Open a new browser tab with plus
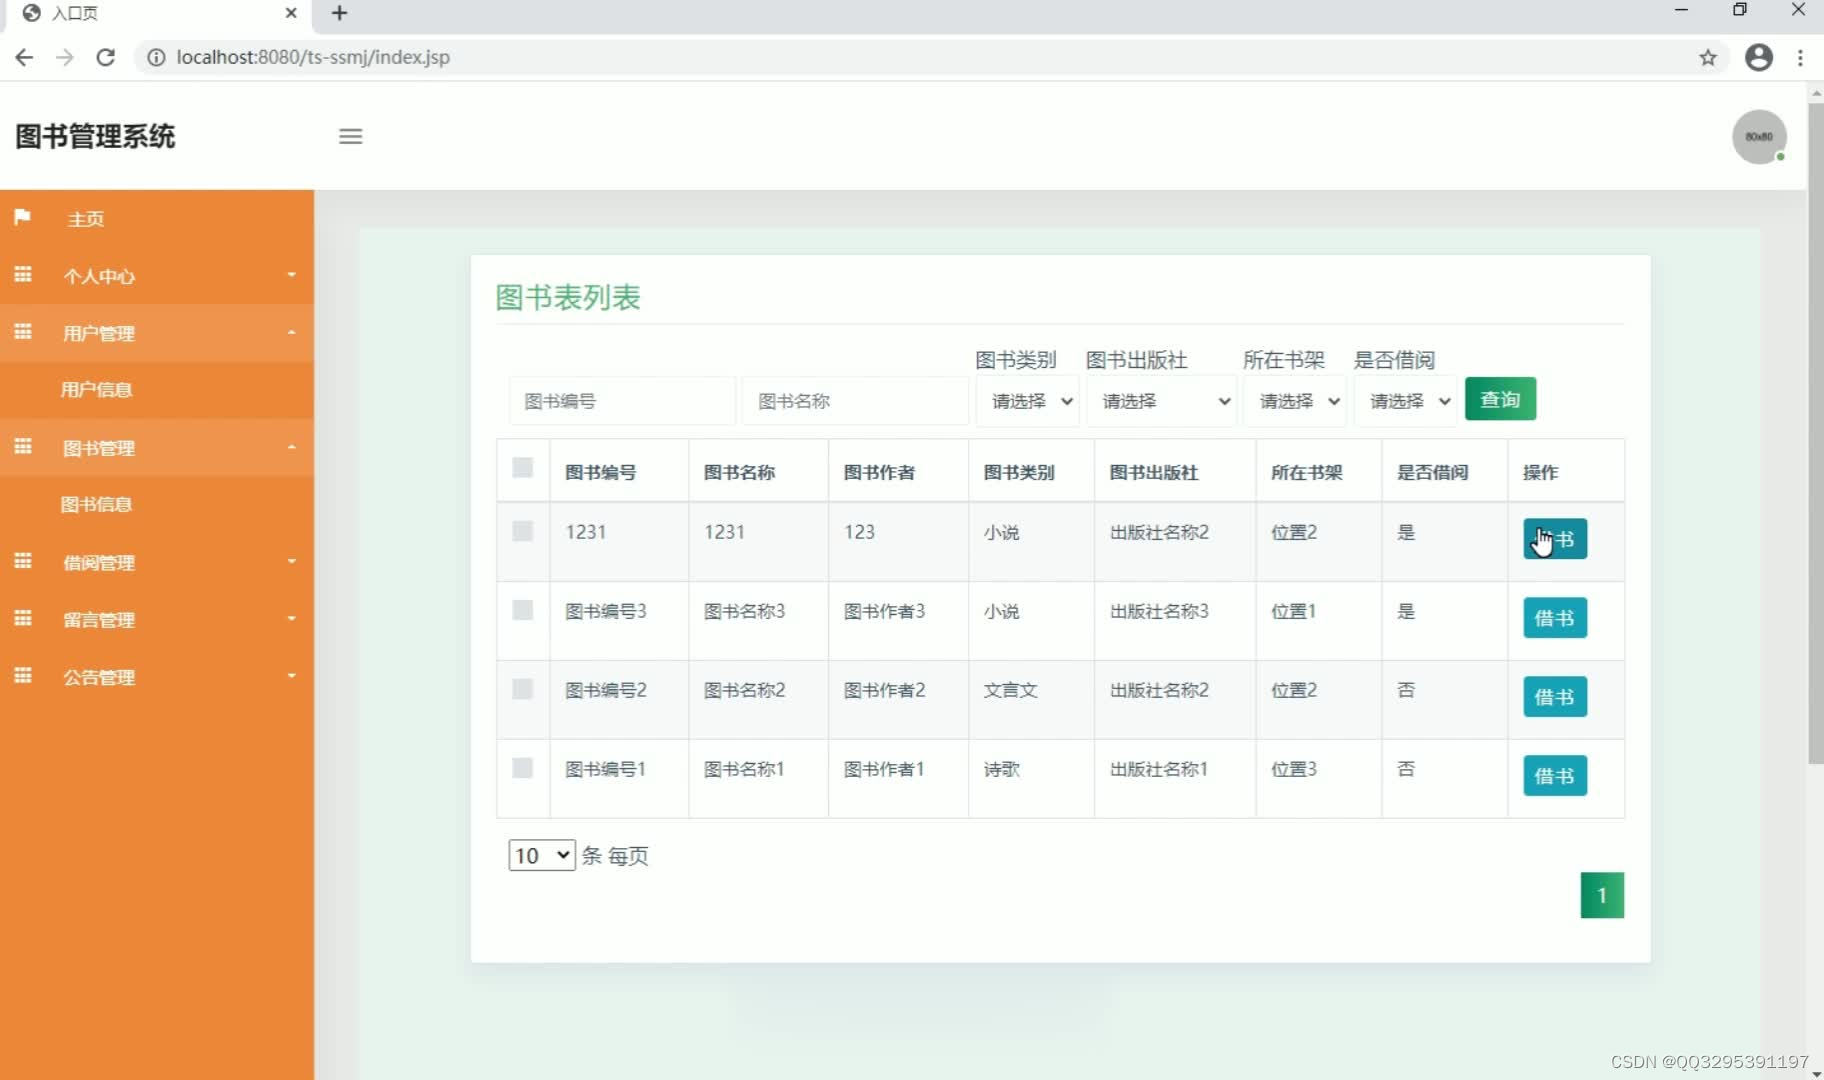The image size is (1824, 1080). click(x=340, y=13)
